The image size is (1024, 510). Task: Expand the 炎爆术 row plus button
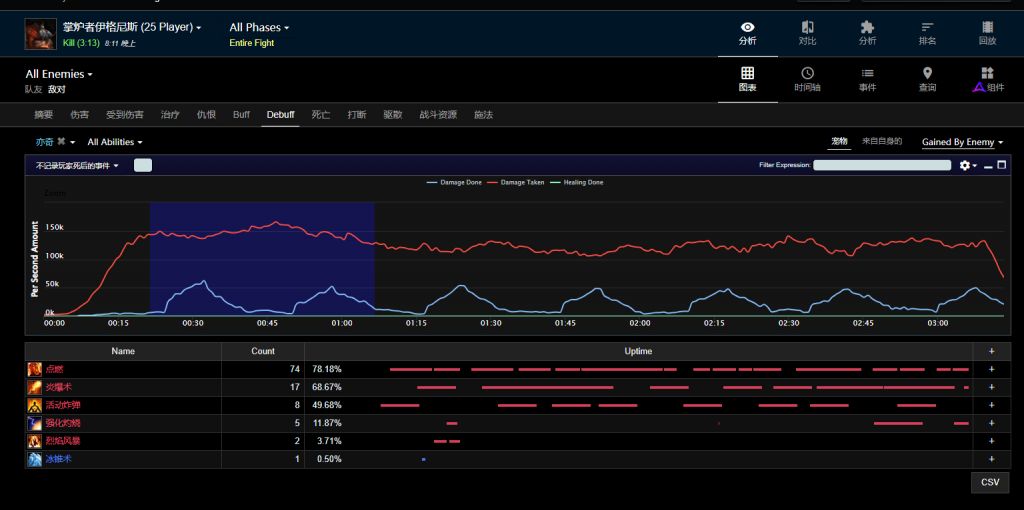[x=991, y=387]
